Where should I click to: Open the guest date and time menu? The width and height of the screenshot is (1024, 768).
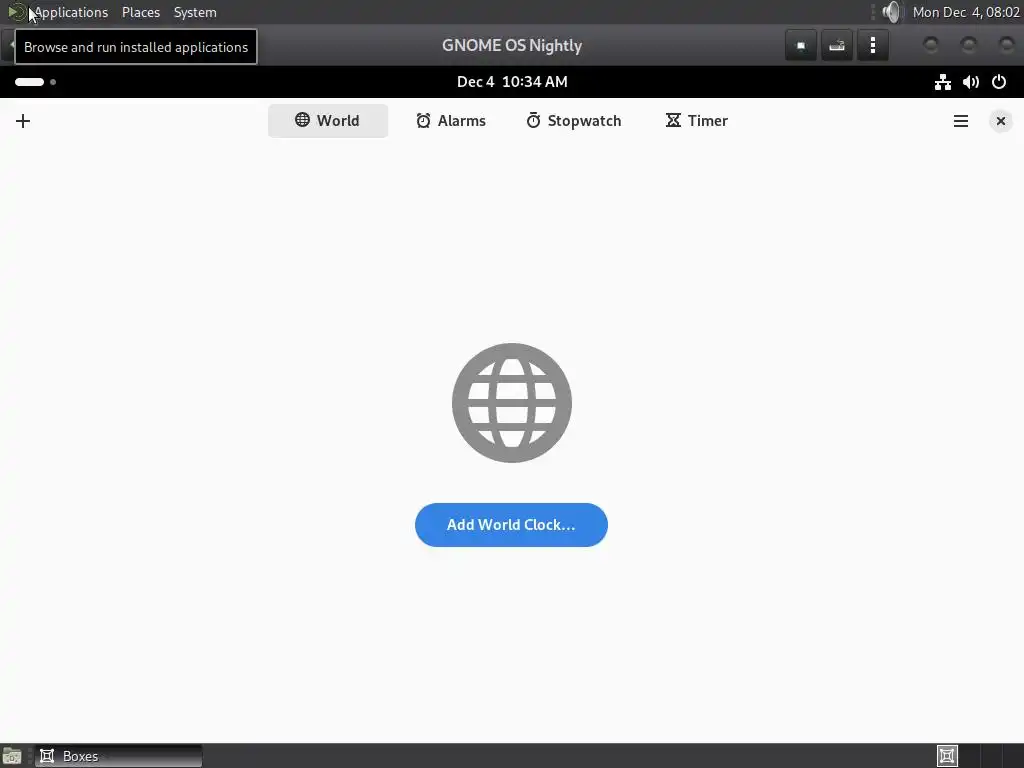click(512, 82)
